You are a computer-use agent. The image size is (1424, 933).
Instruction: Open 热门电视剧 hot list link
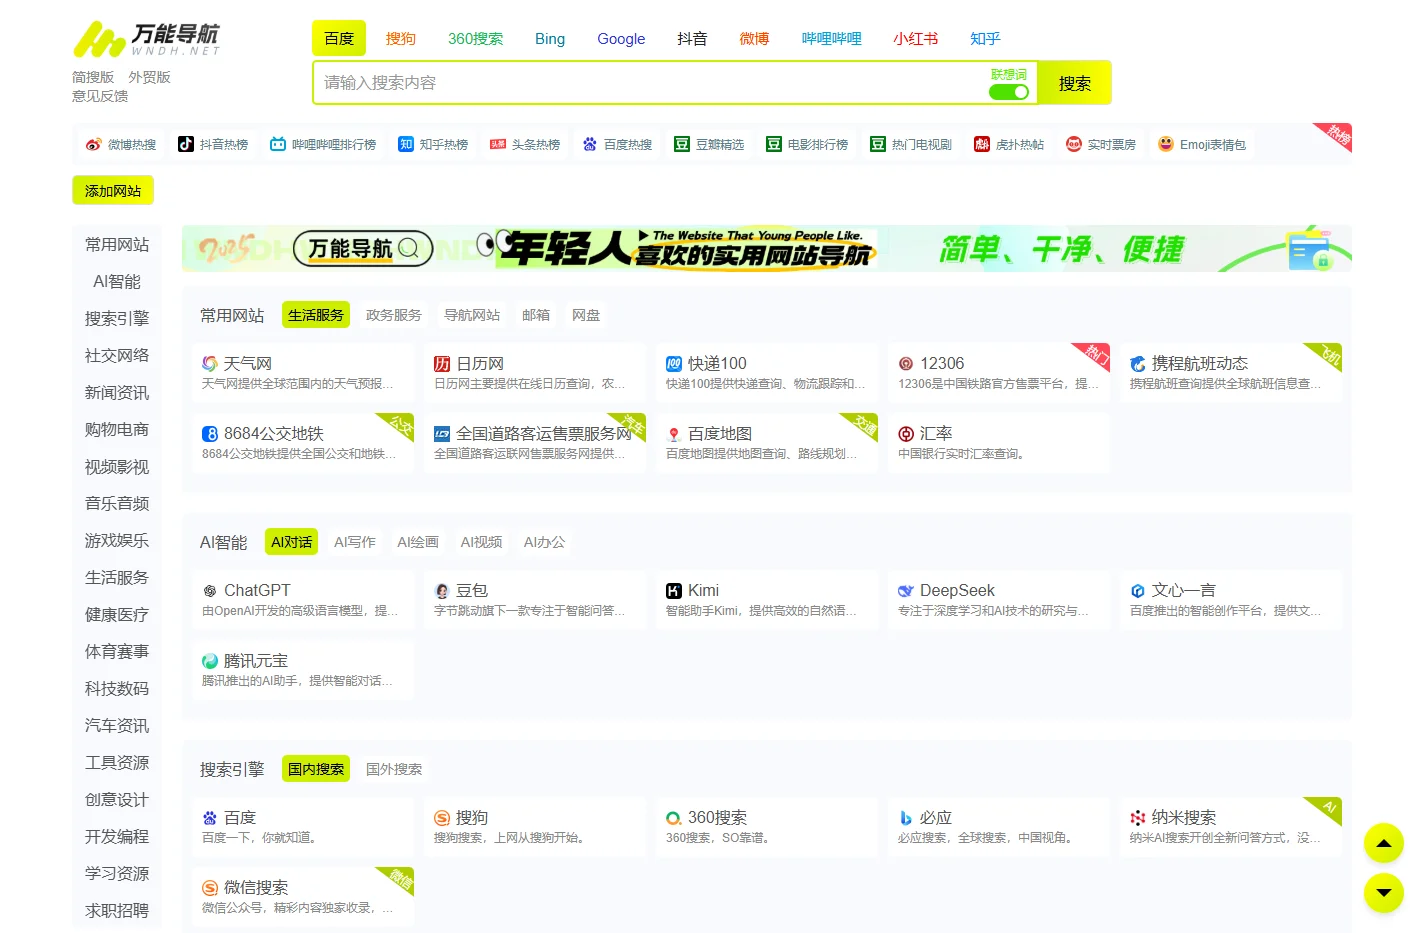click(x=911, y=144)
